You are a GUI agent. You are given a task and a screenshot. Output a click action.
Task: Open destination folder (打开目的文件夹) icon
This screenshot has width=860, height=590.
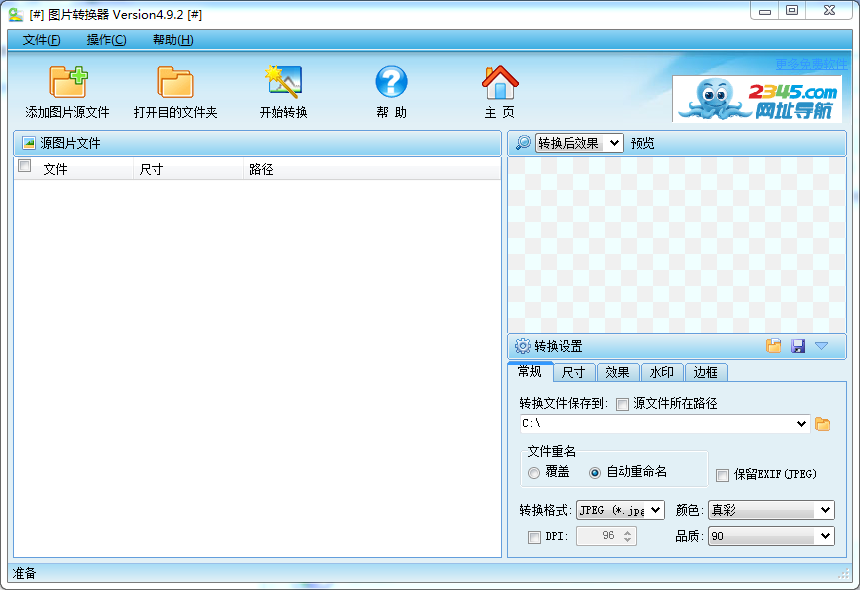176,82
